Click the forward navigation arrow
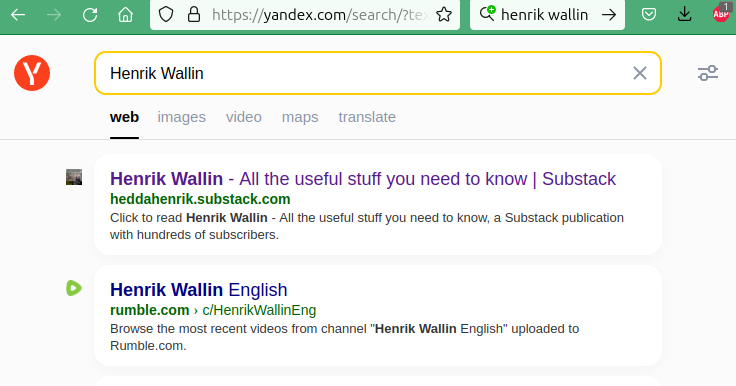This screenshot has width=736, height=386. tap(54, 15)
